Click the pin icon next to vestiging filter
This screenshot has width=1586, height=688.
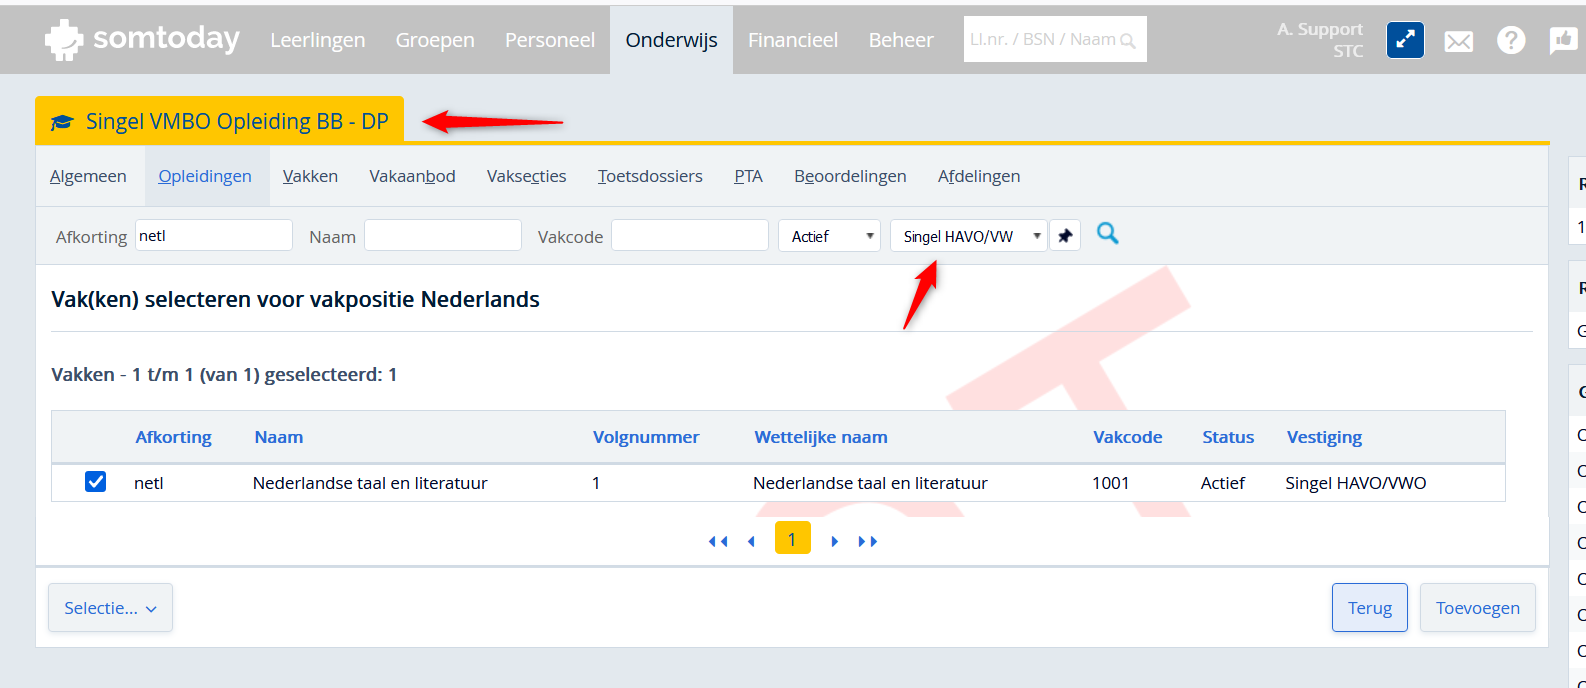coord(1065,236)
